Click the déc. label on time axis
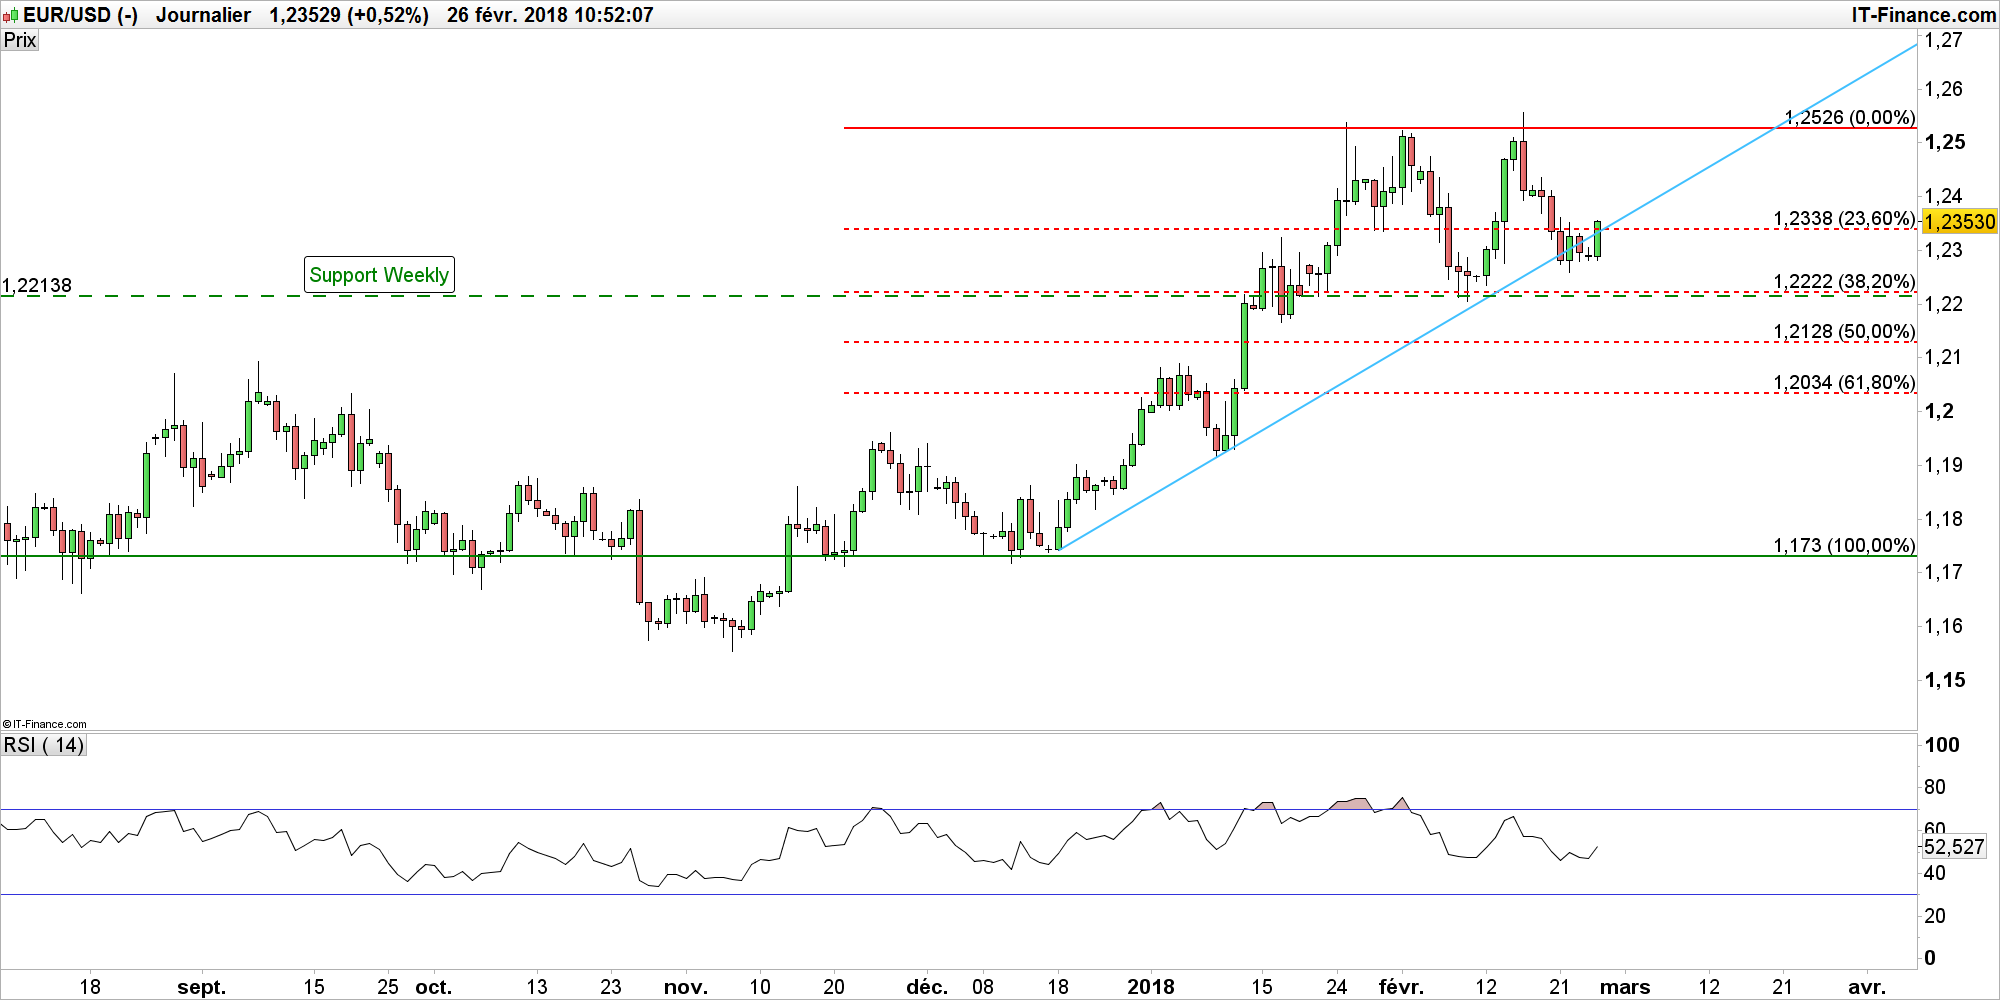 [x=927, y=987]
